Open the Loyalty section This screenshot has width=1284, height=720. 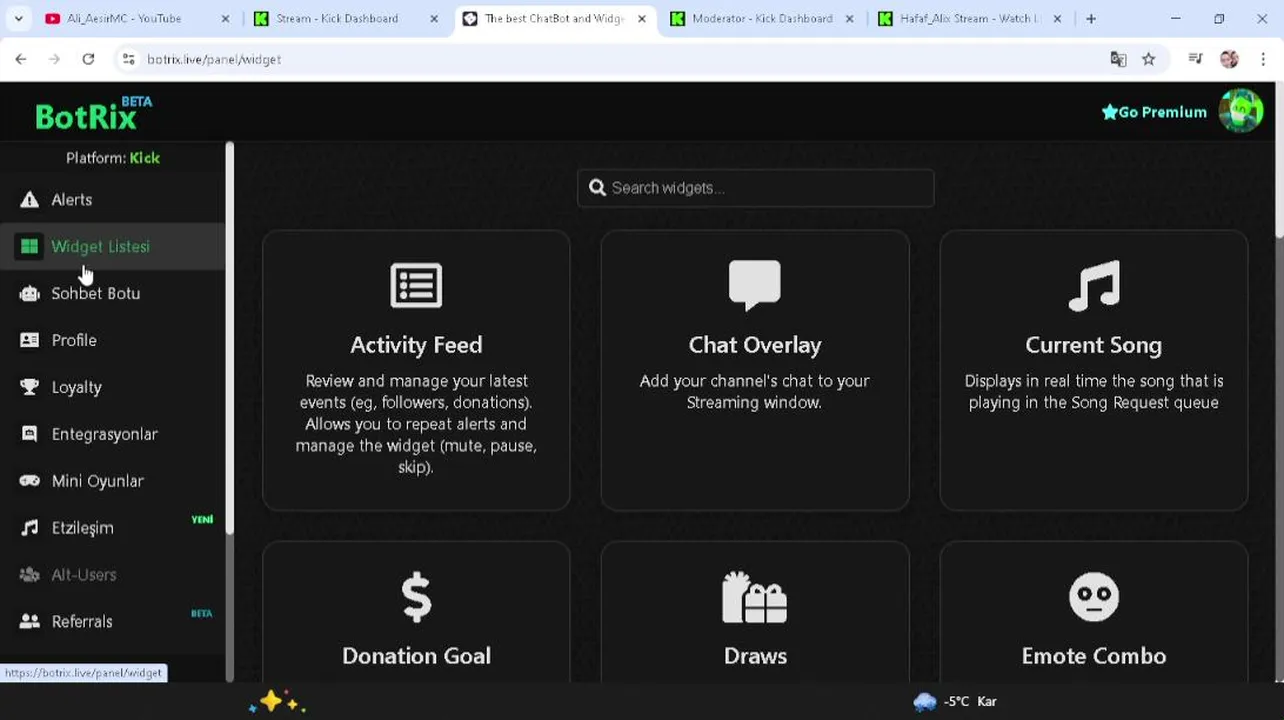click(113, 387)
